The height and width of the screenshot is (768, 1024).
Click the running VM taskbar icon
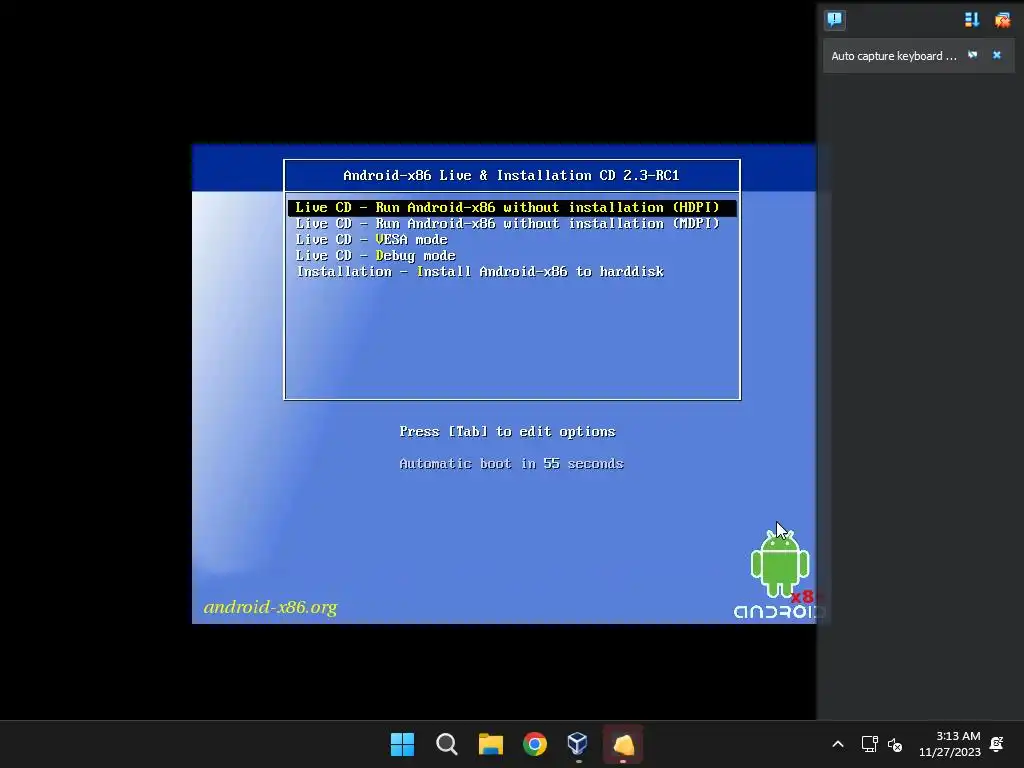click(623, 744)
